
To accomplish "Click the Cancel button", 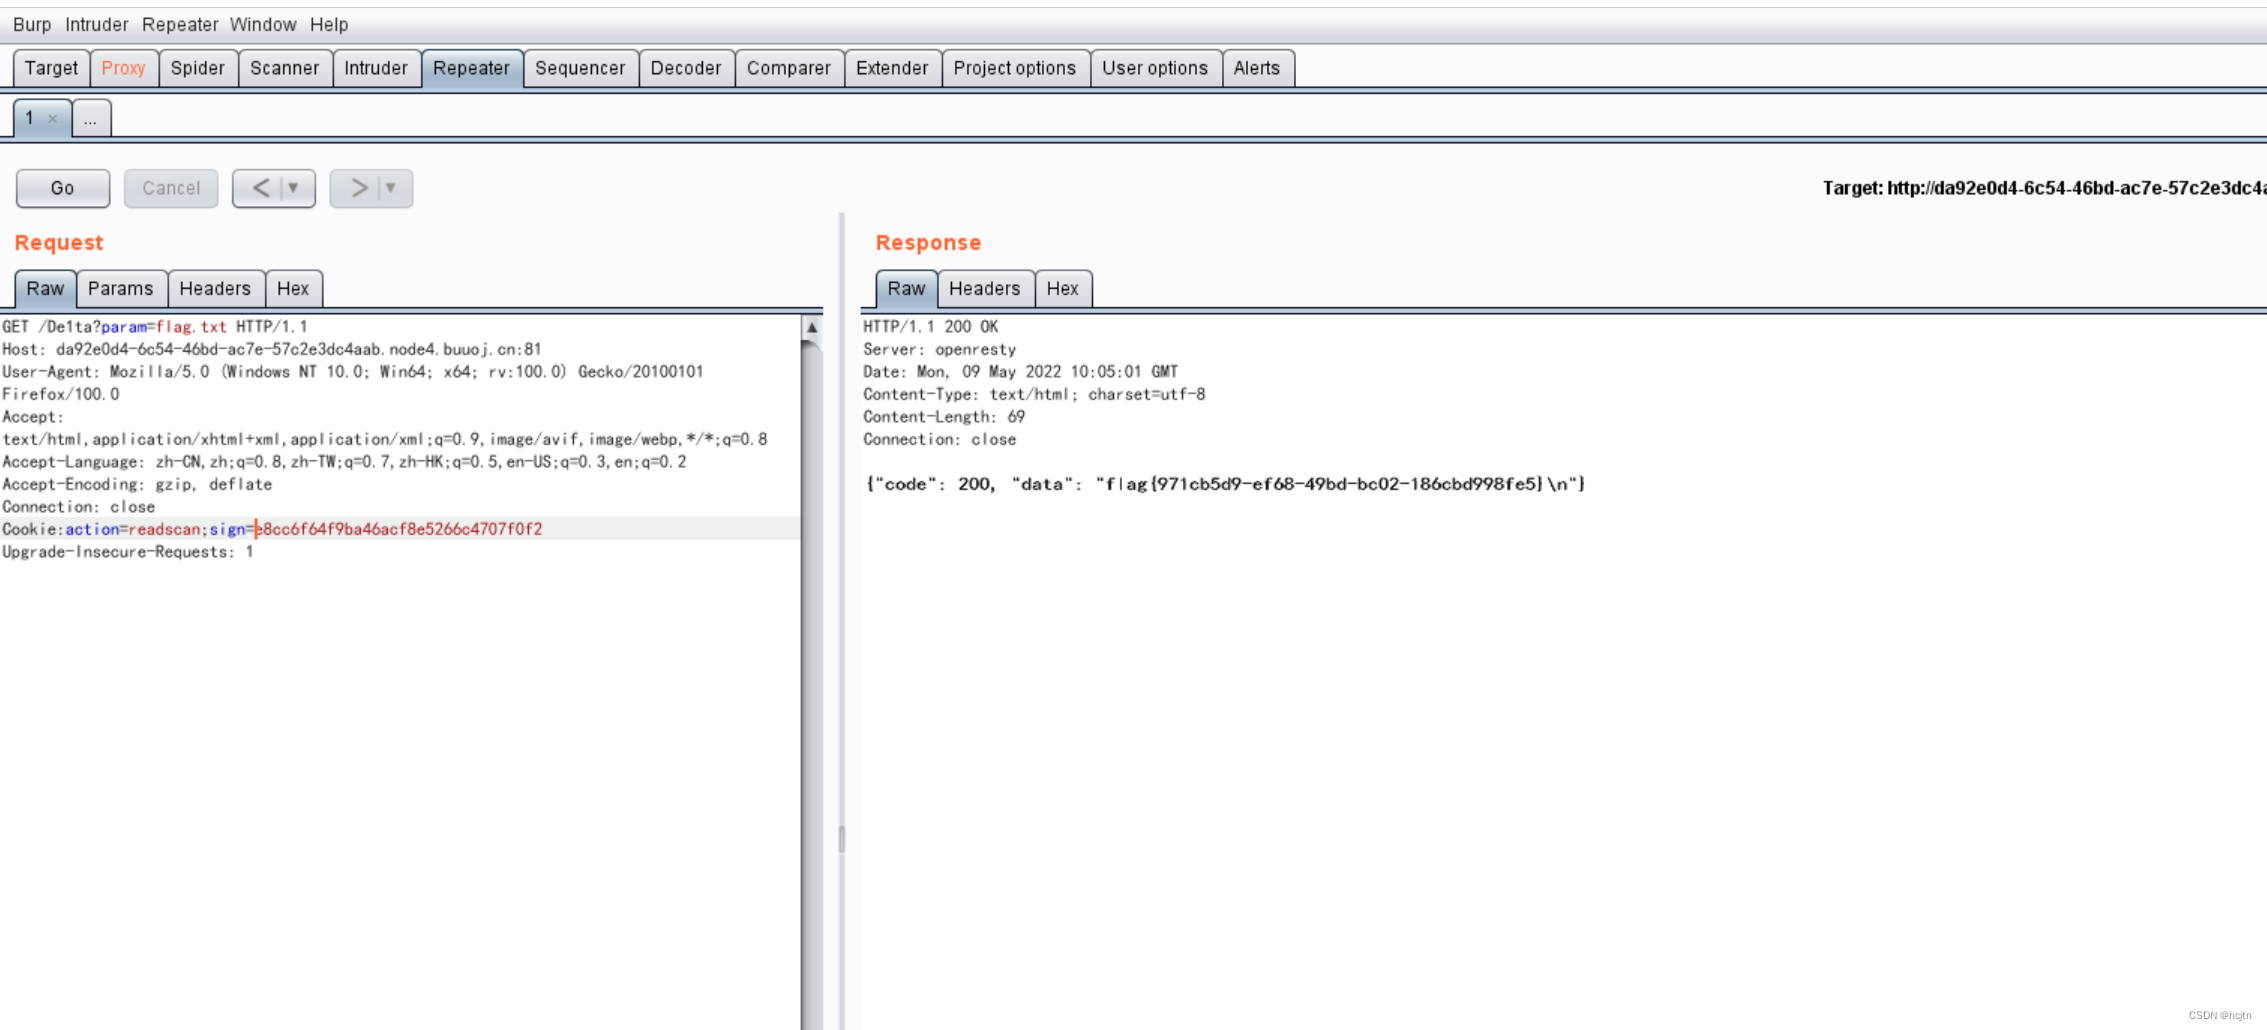I will 171,188.
